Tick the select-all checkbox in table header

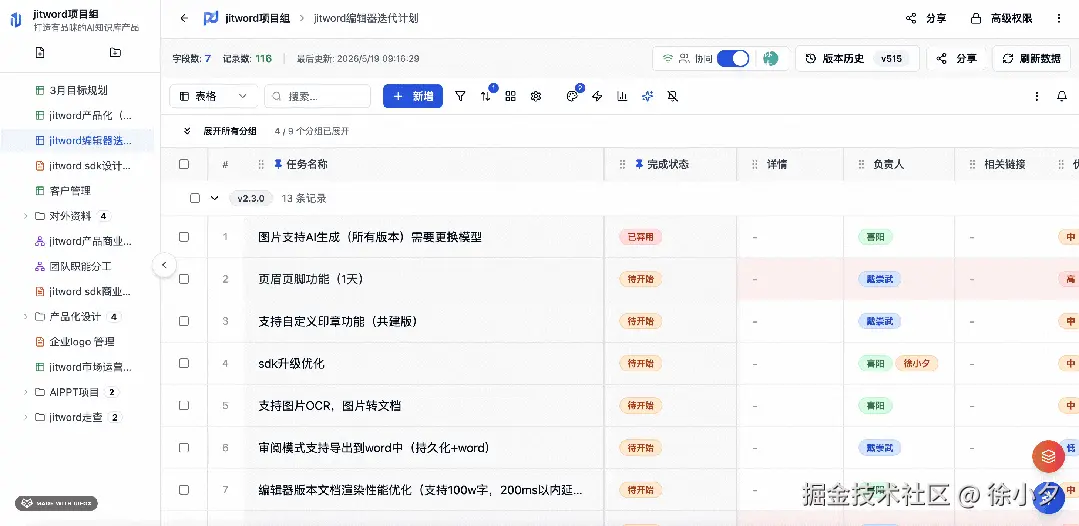click(184, 165)
